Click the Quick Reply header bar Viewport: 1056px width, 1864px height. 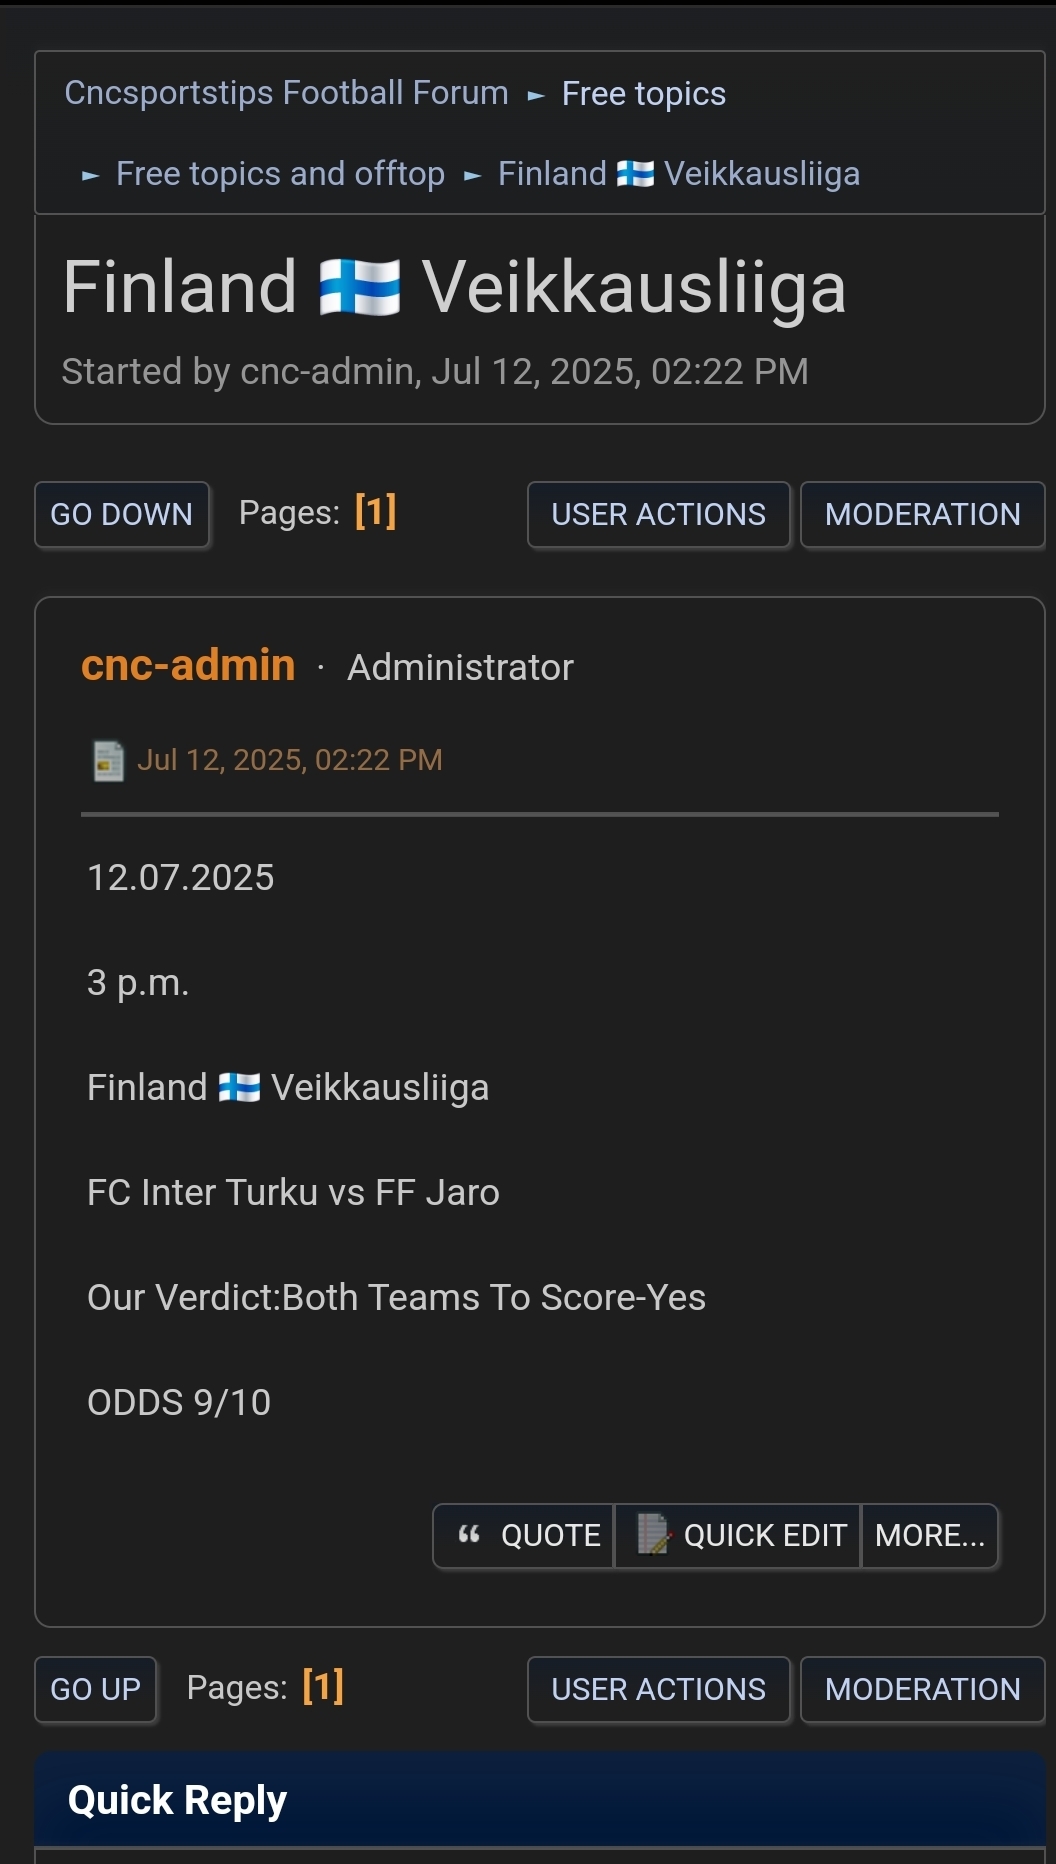coord(540,1800)
